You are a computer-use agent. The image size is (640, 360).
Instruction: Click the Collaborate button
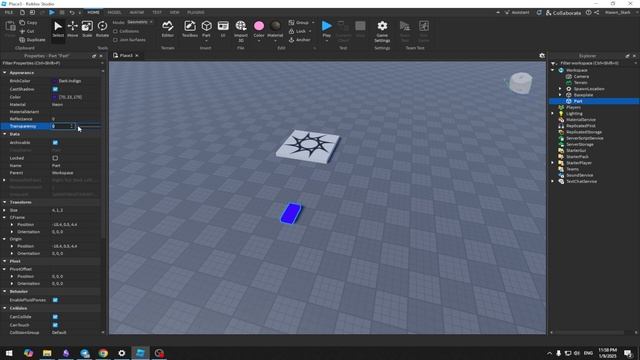coord(563,13)
